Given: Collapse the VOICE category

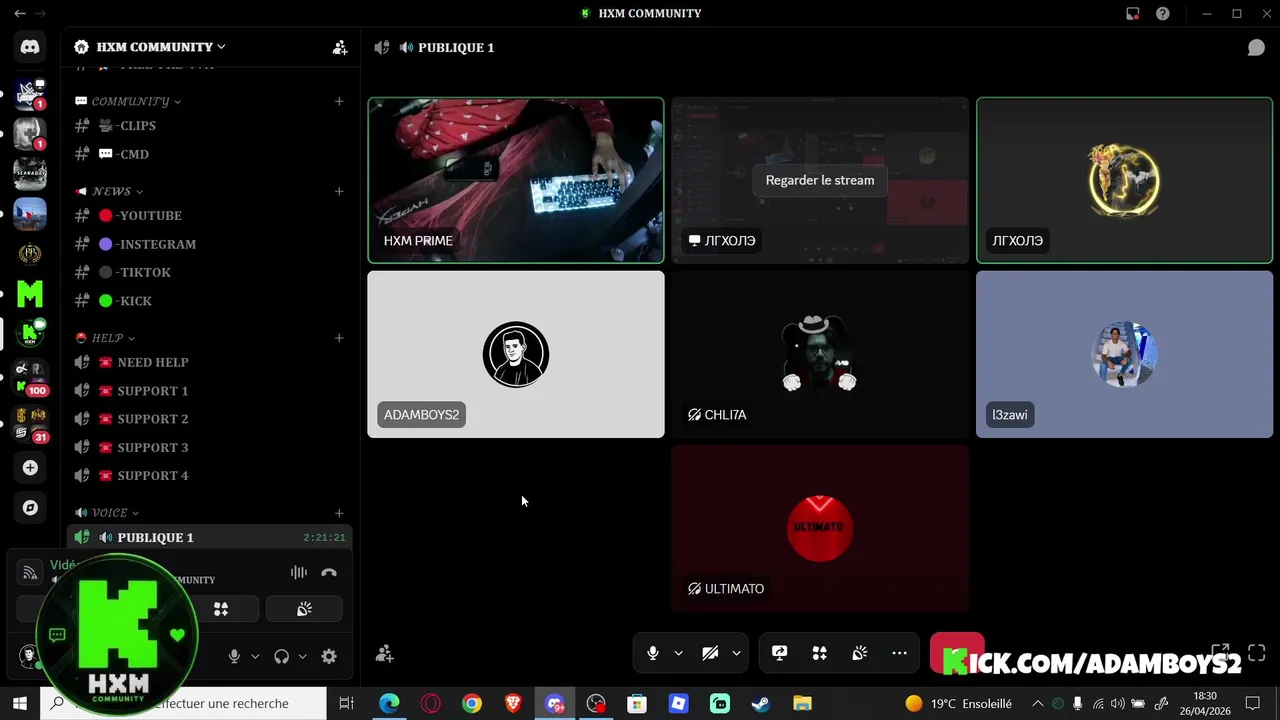Looking at the screenshot, I should pyautogui.click(x=108, y=513).
